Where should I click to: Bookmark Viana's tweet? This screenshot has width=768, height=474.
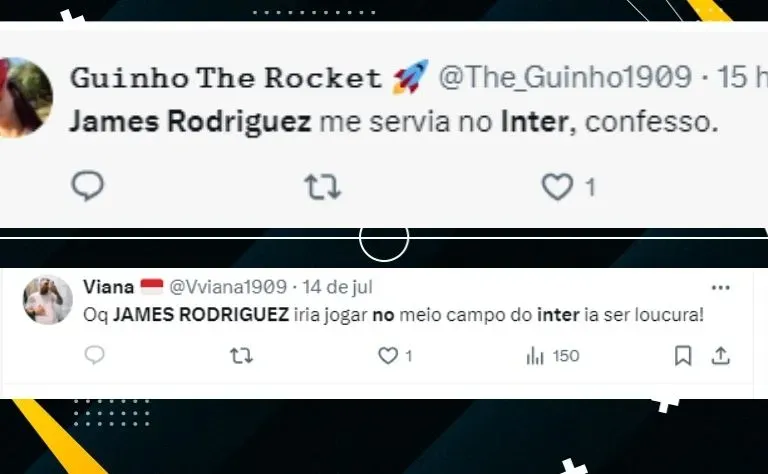(683, 356)
